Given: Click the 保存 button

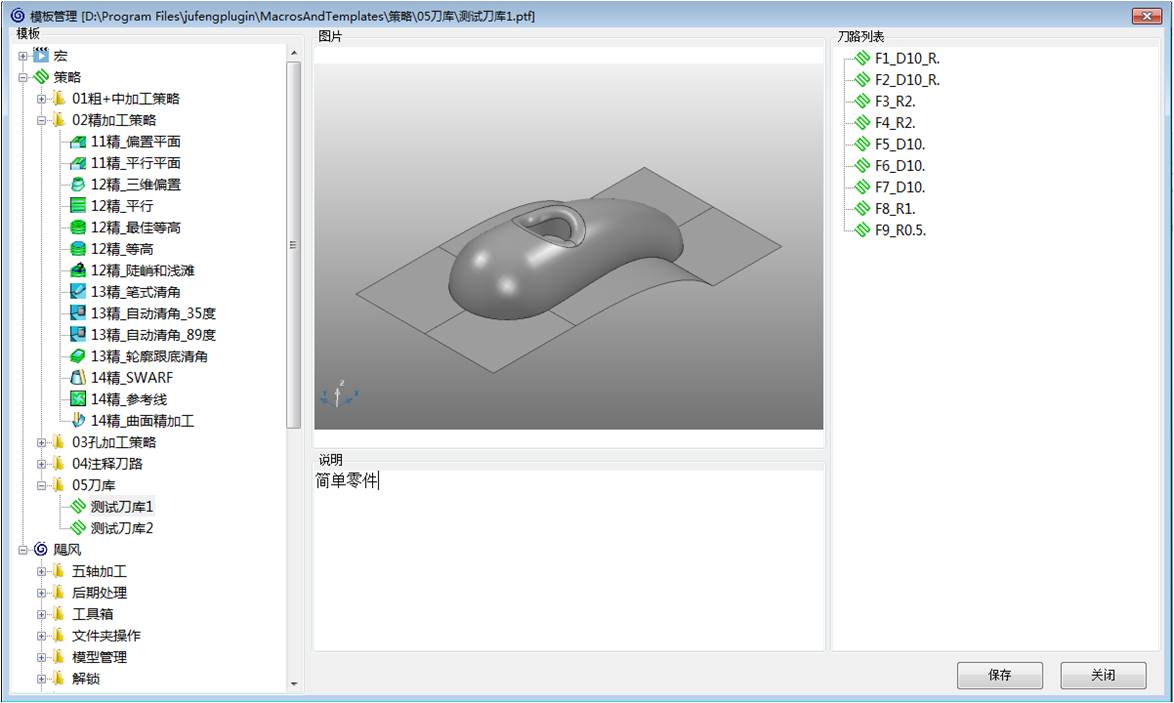Looking at the screenshot, I should (x=1000, y=675).
